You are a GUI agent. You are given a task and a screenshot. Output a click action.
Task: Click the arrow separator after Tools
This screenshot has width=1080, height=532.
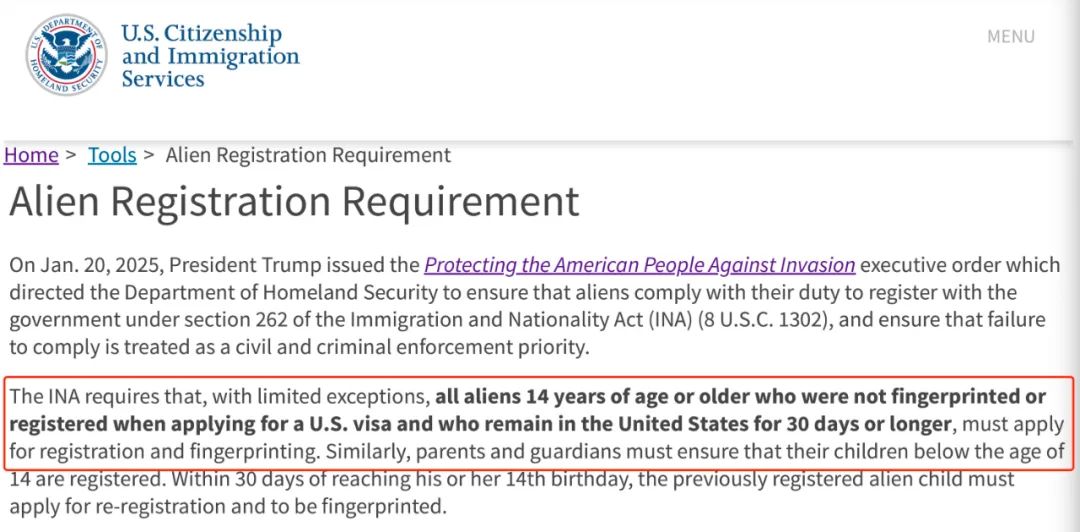pos(149,155)
